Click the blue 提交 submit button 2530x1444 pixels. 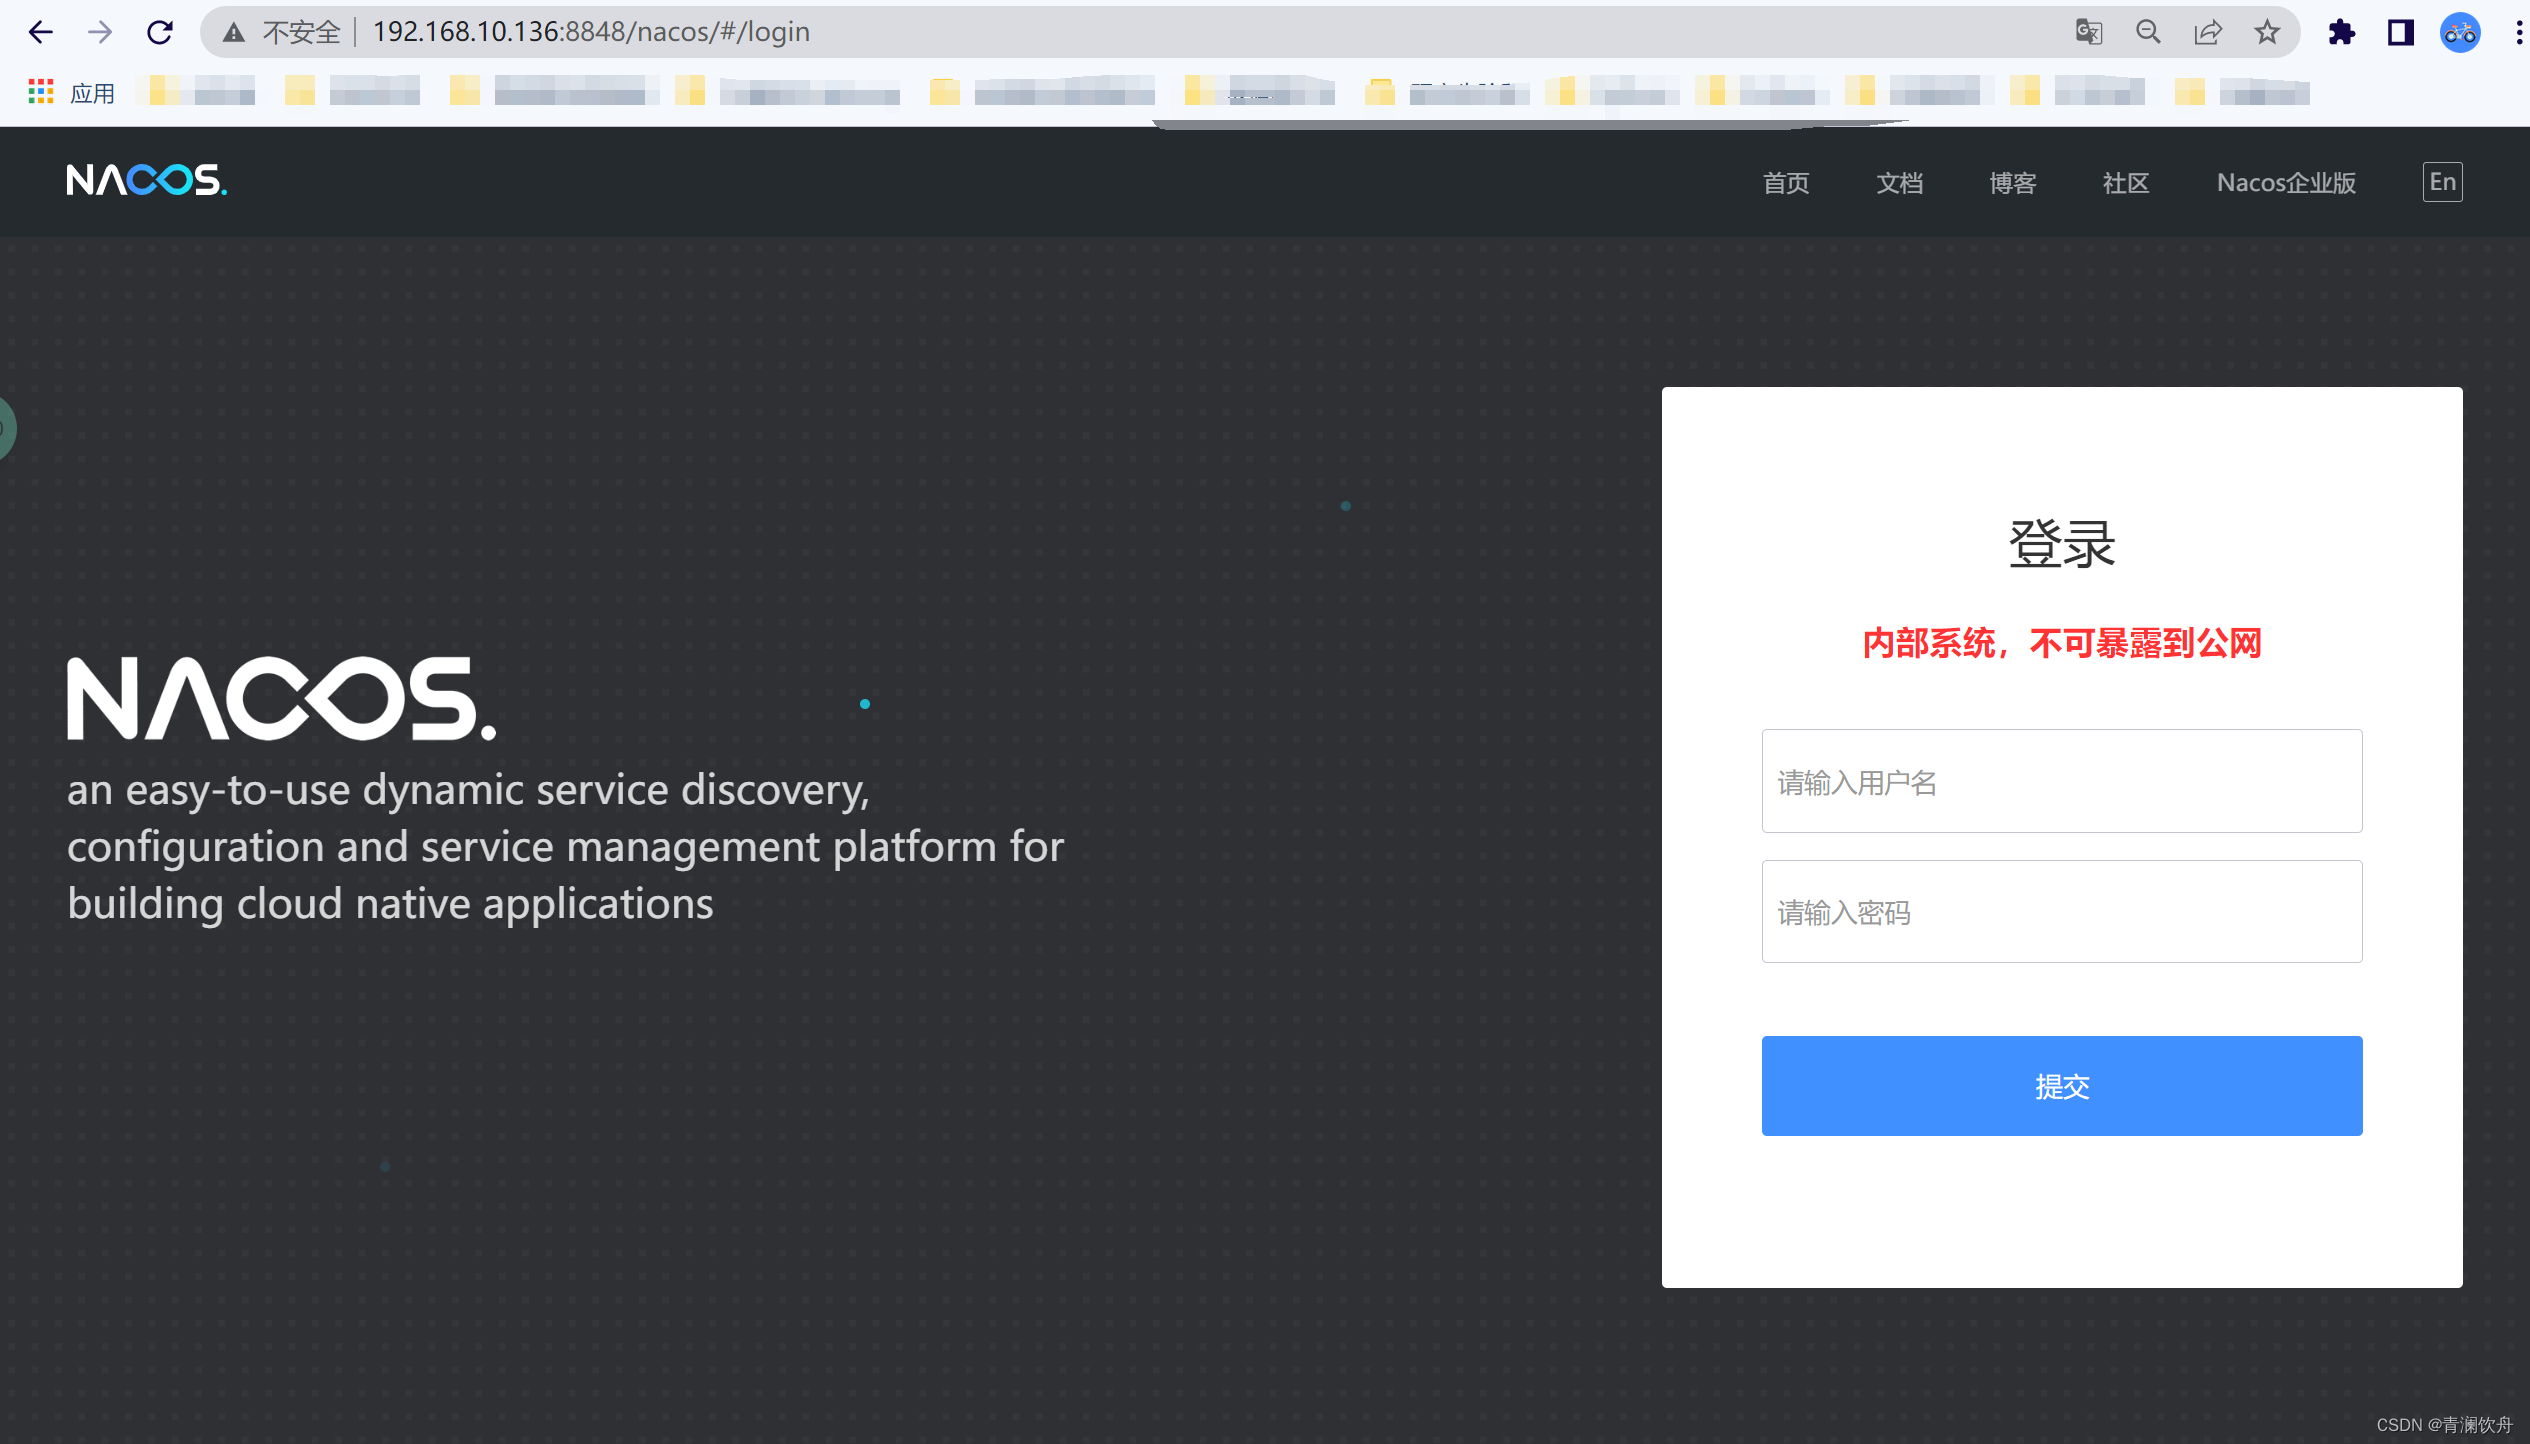tap(2062, 1086)
